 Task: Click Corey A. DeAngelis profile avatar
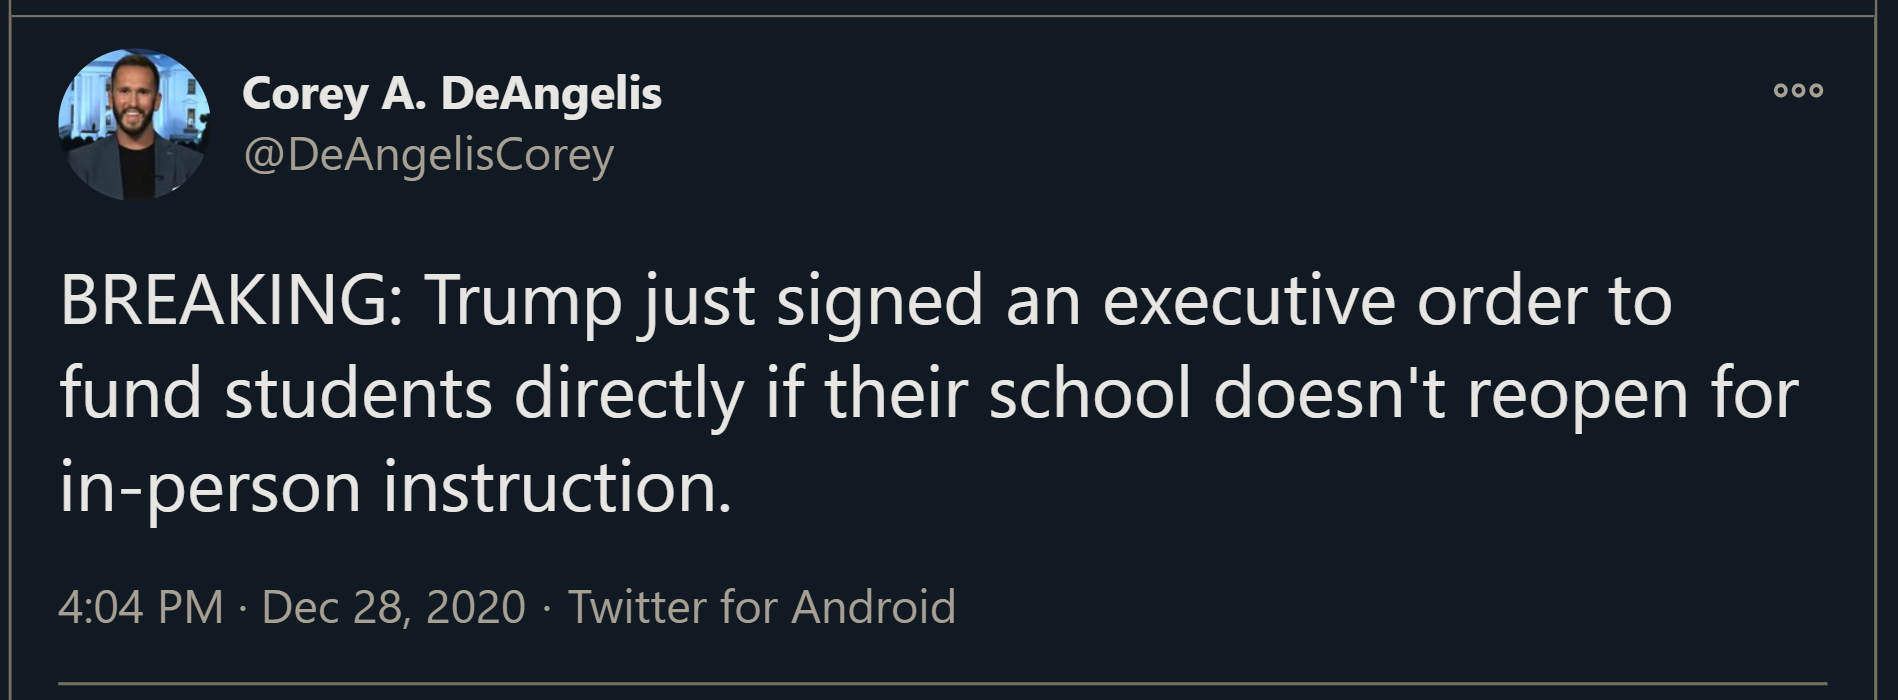pos(134,125)
